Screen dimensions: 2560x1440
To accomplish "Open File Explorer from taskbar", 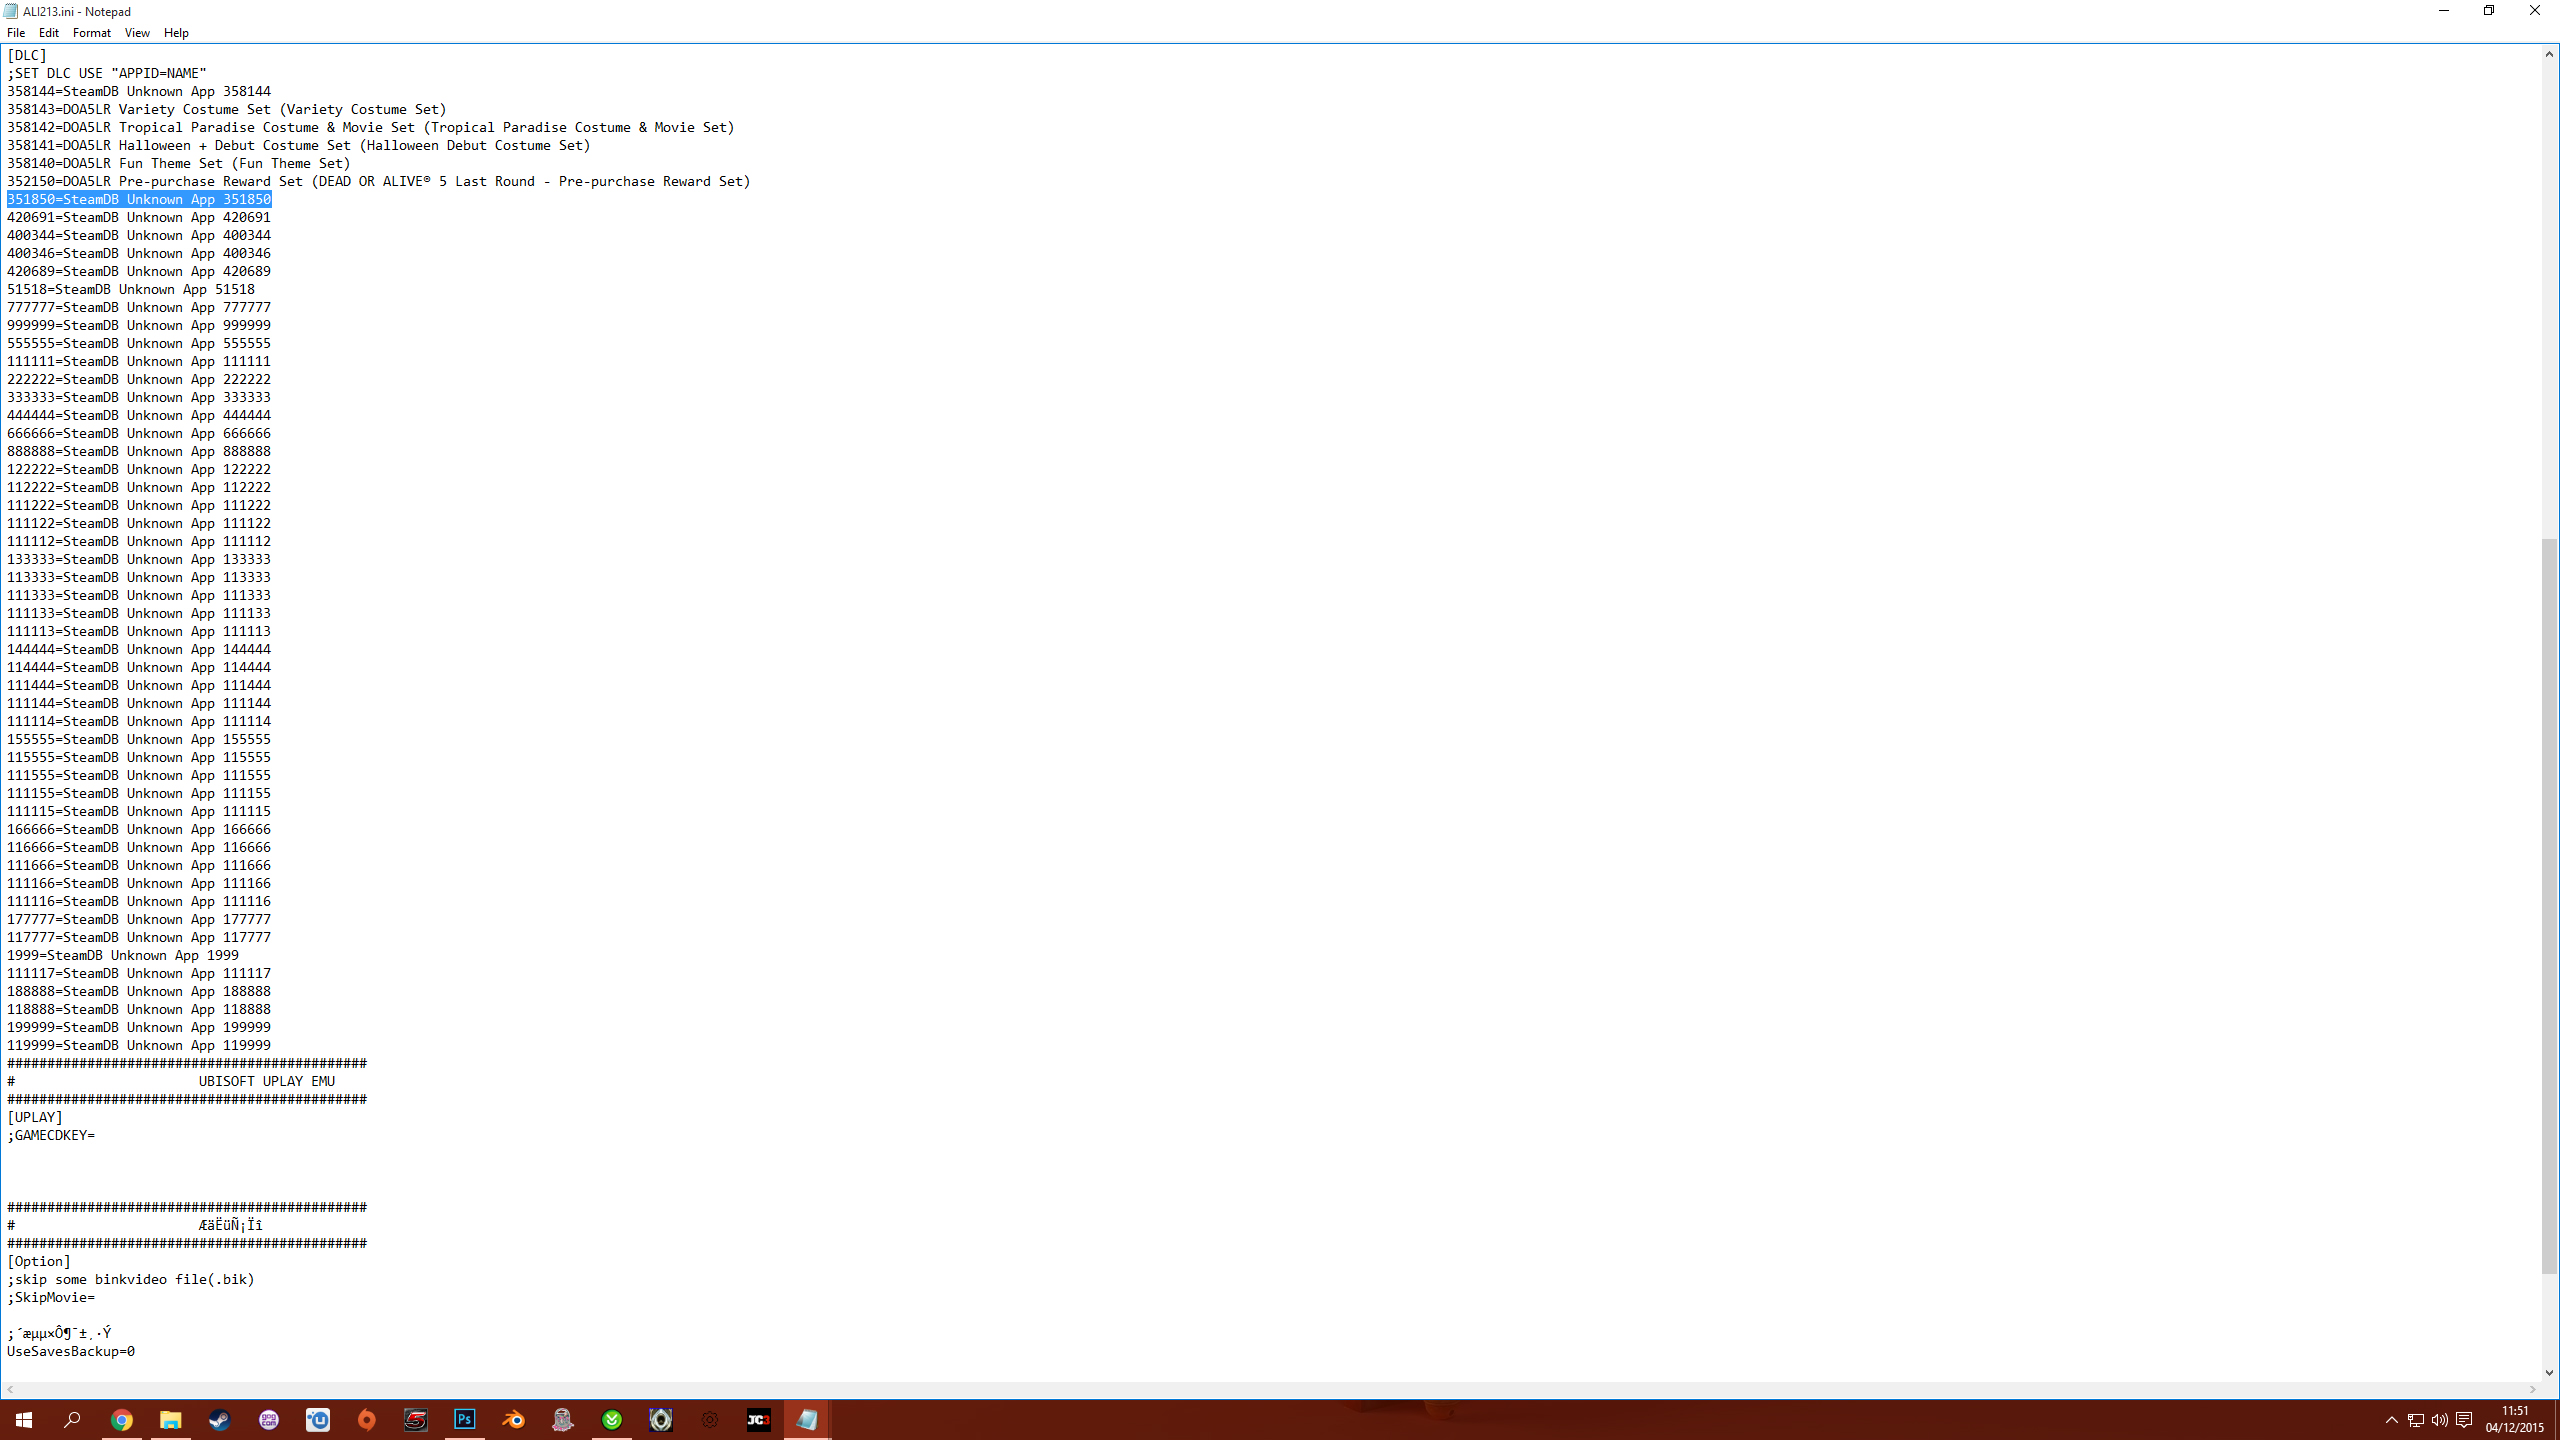I will (x=170, y=1420).
